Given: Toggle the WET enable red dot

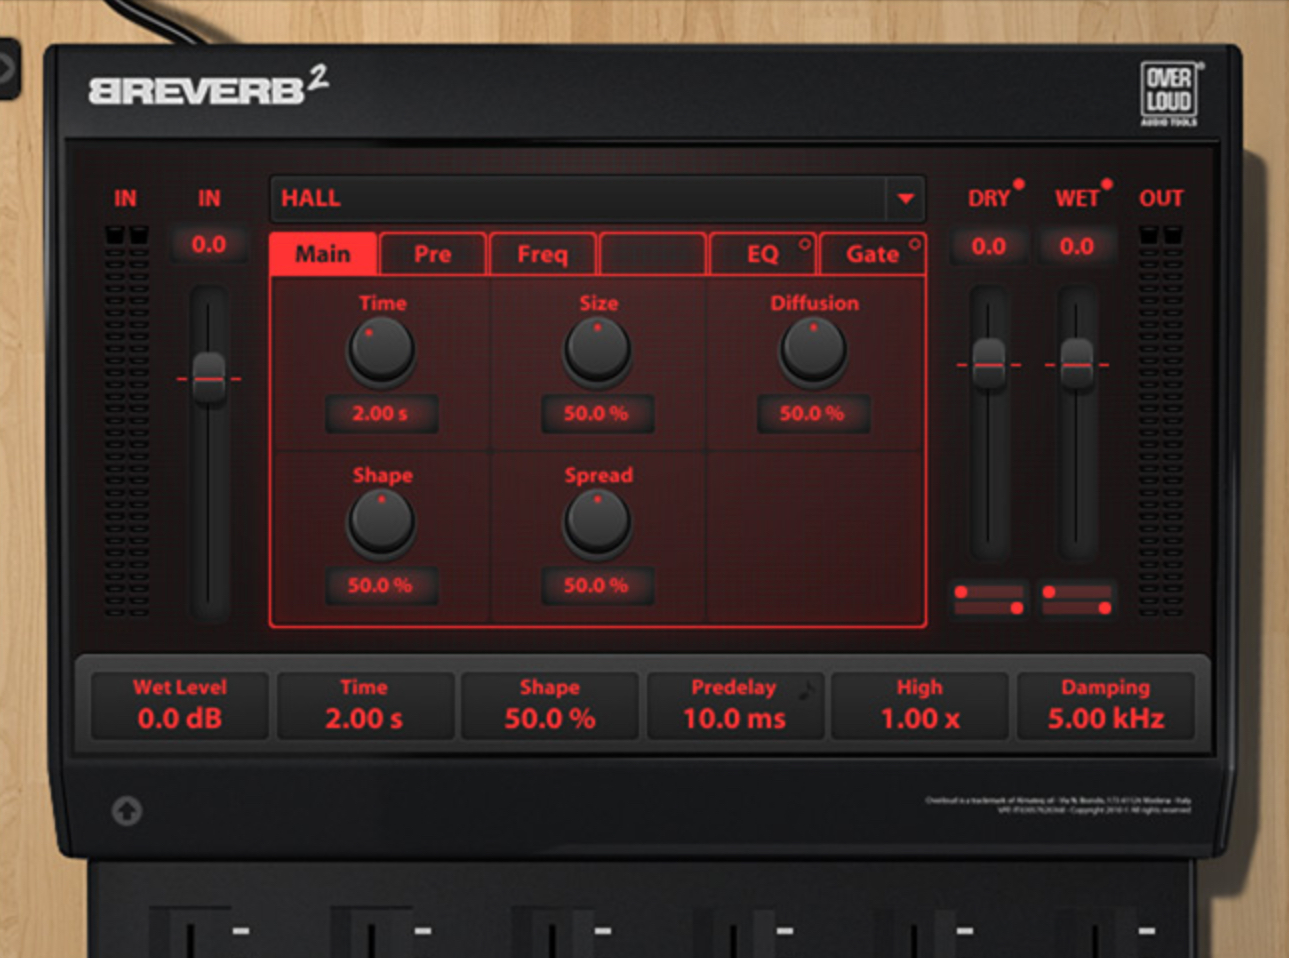Looking at the screenshot, I should pyautogui.click(x=1106, y=184).
